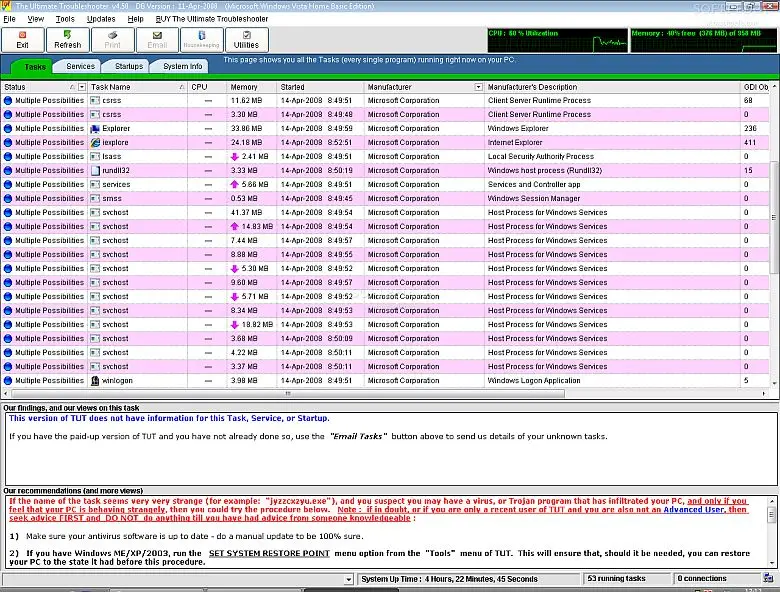Image resolution: width=780 pixels, height=592 pixels.
Task: Click the task table horizontal scrollbar
Action: [287, 394]
